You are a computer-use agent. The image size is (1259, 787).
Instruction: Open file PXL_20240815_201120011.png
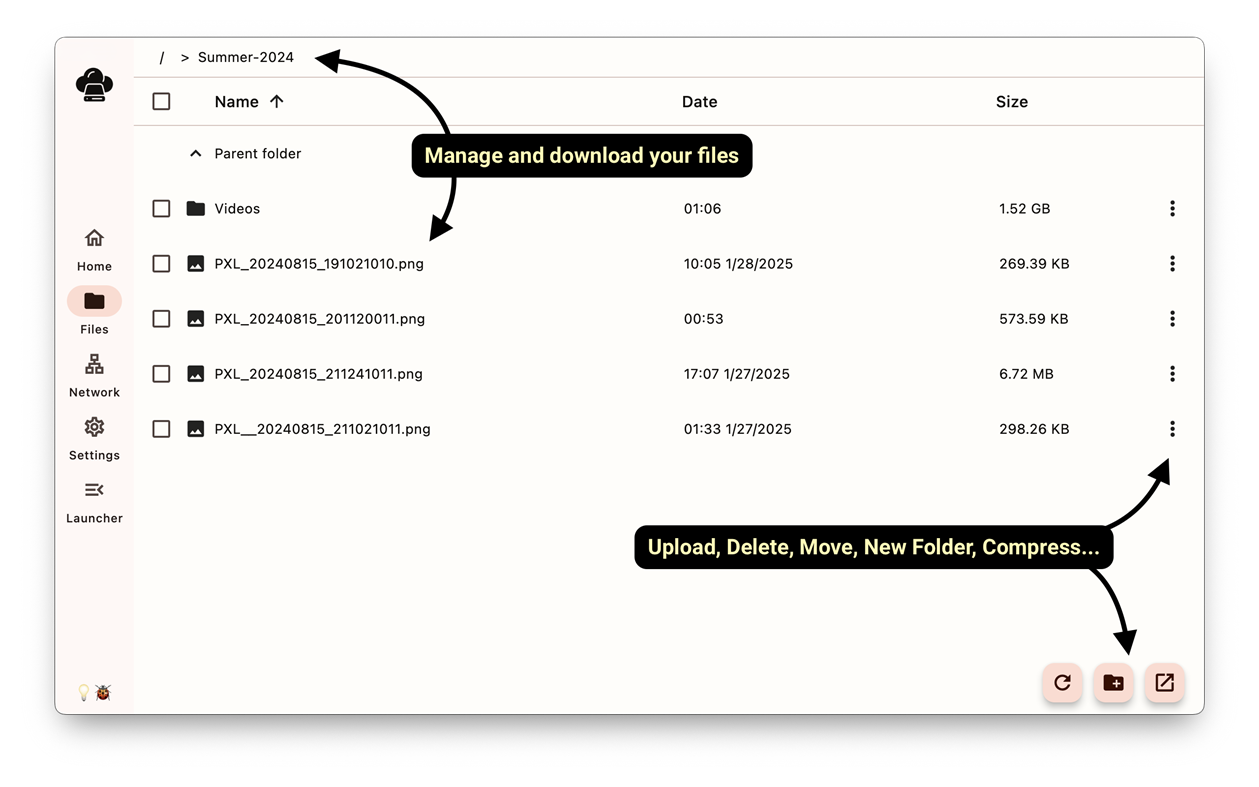point(320,319)
